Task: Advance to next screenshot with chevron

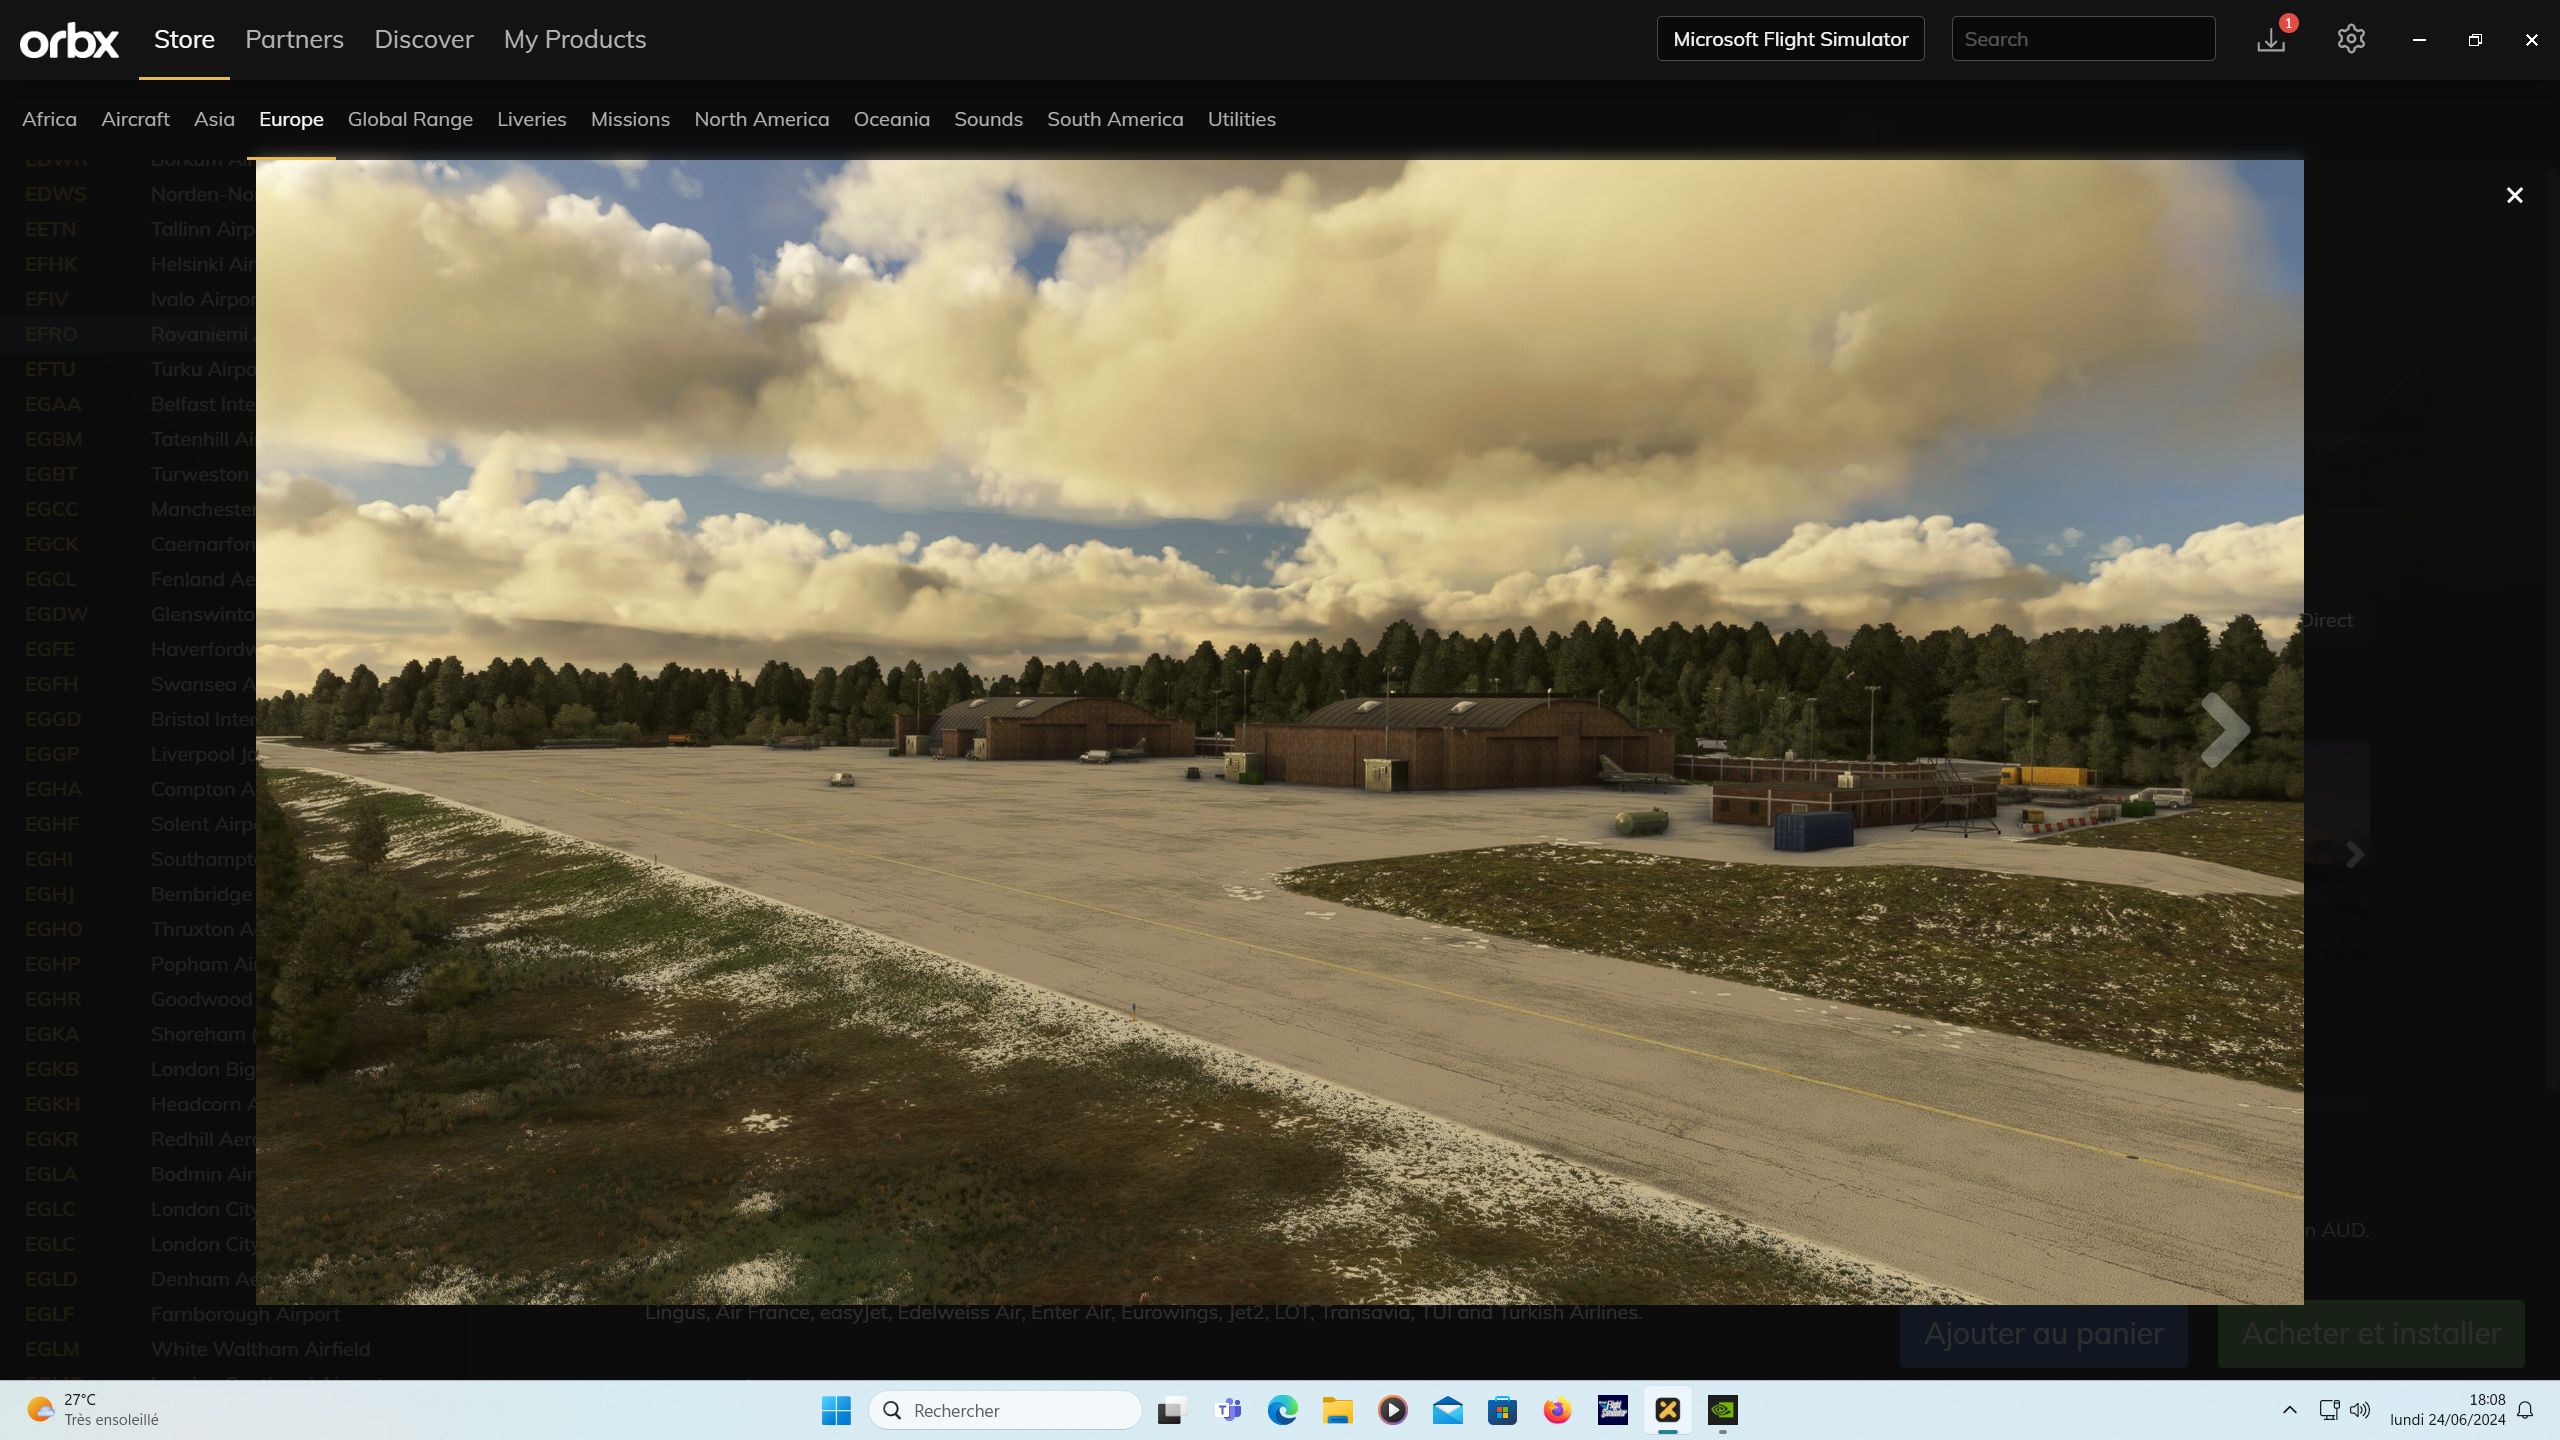Action: pos(2224,730)
